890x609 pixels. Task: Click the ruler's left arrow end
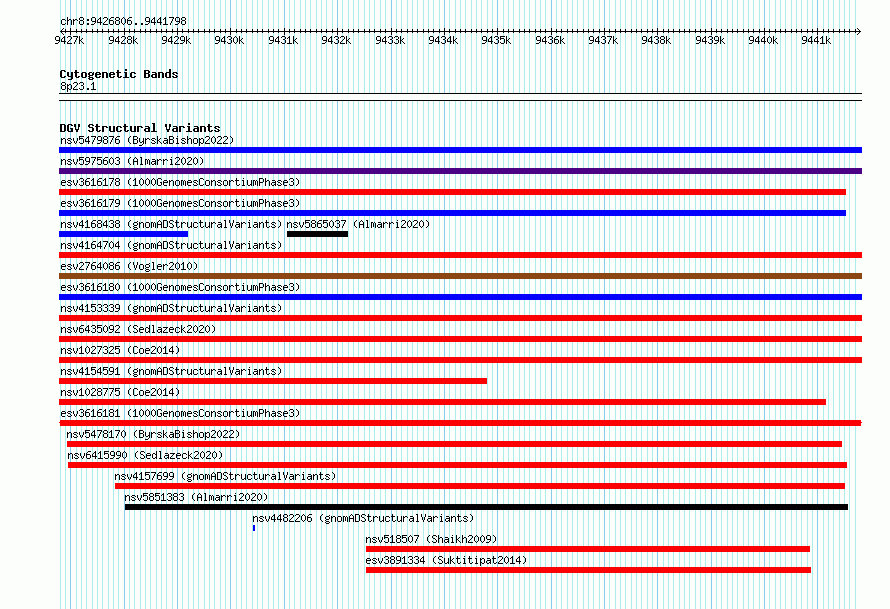tap(62, 31)
